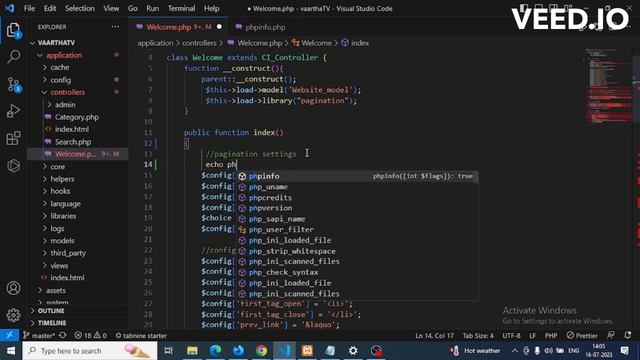Open the Tabnine icon in activity bar
Viewport: 640px width, 360px height.
[x=13, y=165]
